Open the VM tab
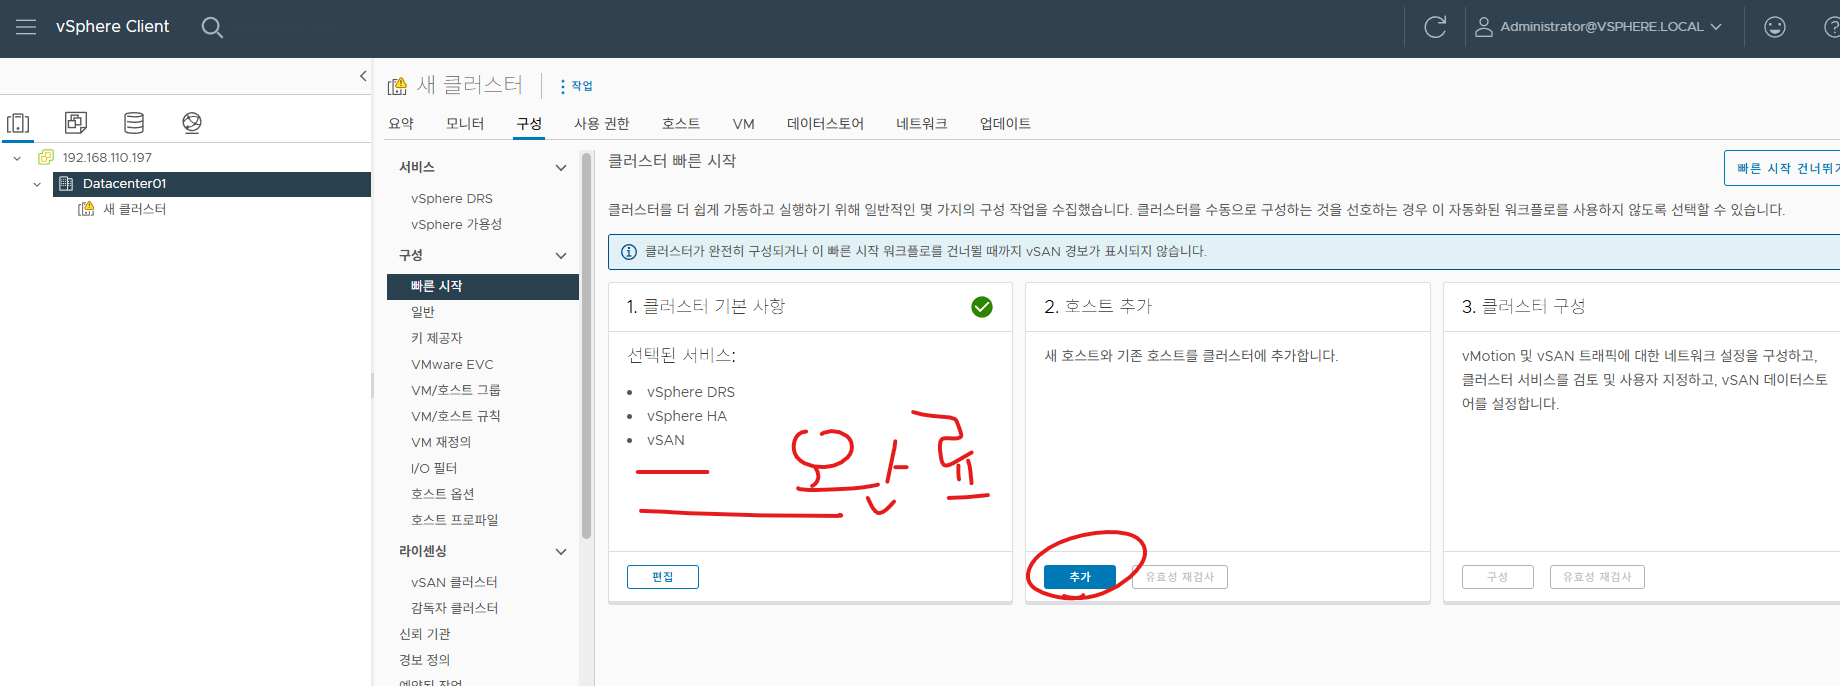 [x=743, y=124]
